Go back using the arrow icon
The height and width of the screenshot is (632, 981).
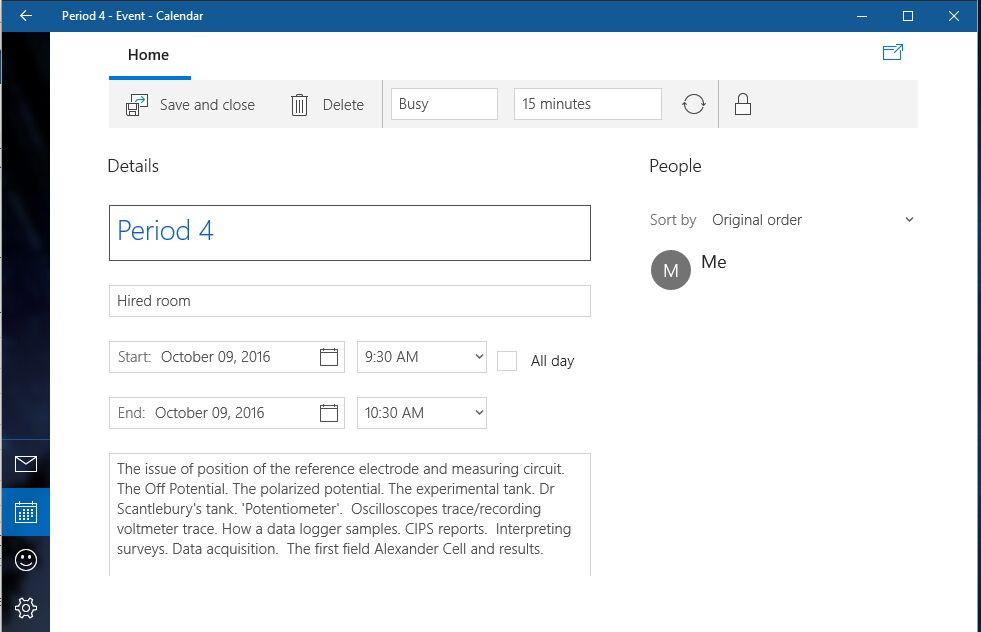pos(26,16)
